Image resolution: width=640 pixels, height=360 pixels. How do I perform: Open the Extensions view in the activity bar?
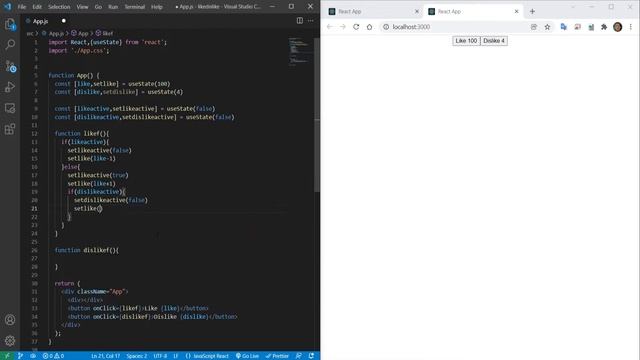point(10,129)
